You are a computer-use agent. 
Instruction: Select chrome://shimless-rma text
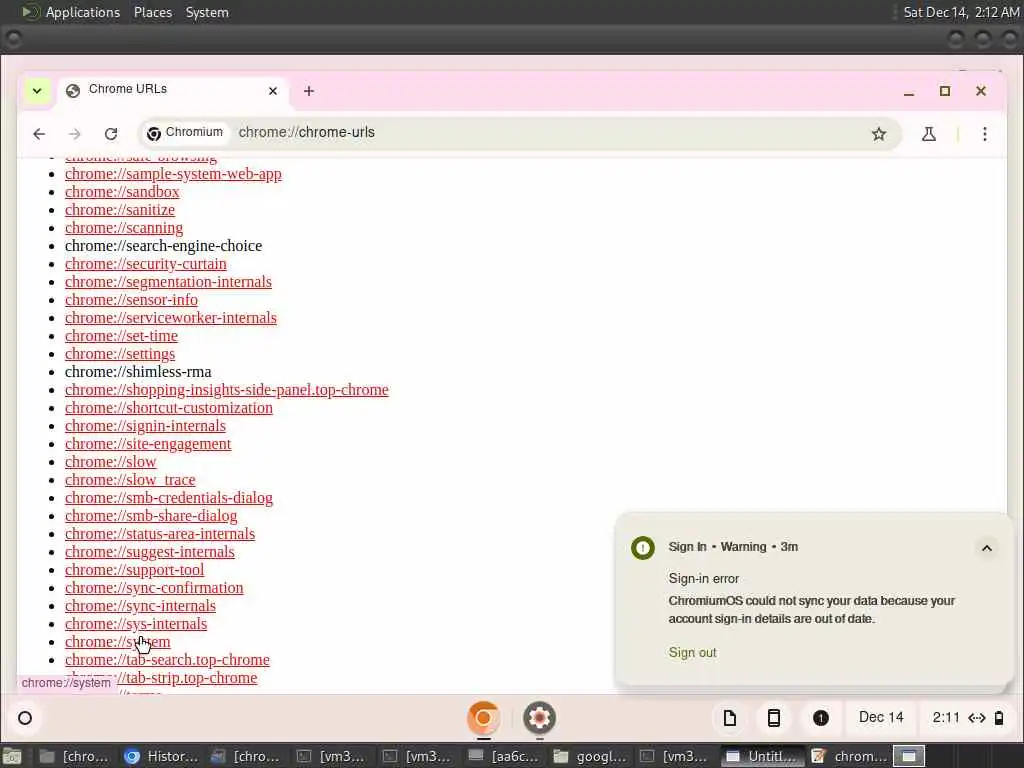click(x=138, y=372)
